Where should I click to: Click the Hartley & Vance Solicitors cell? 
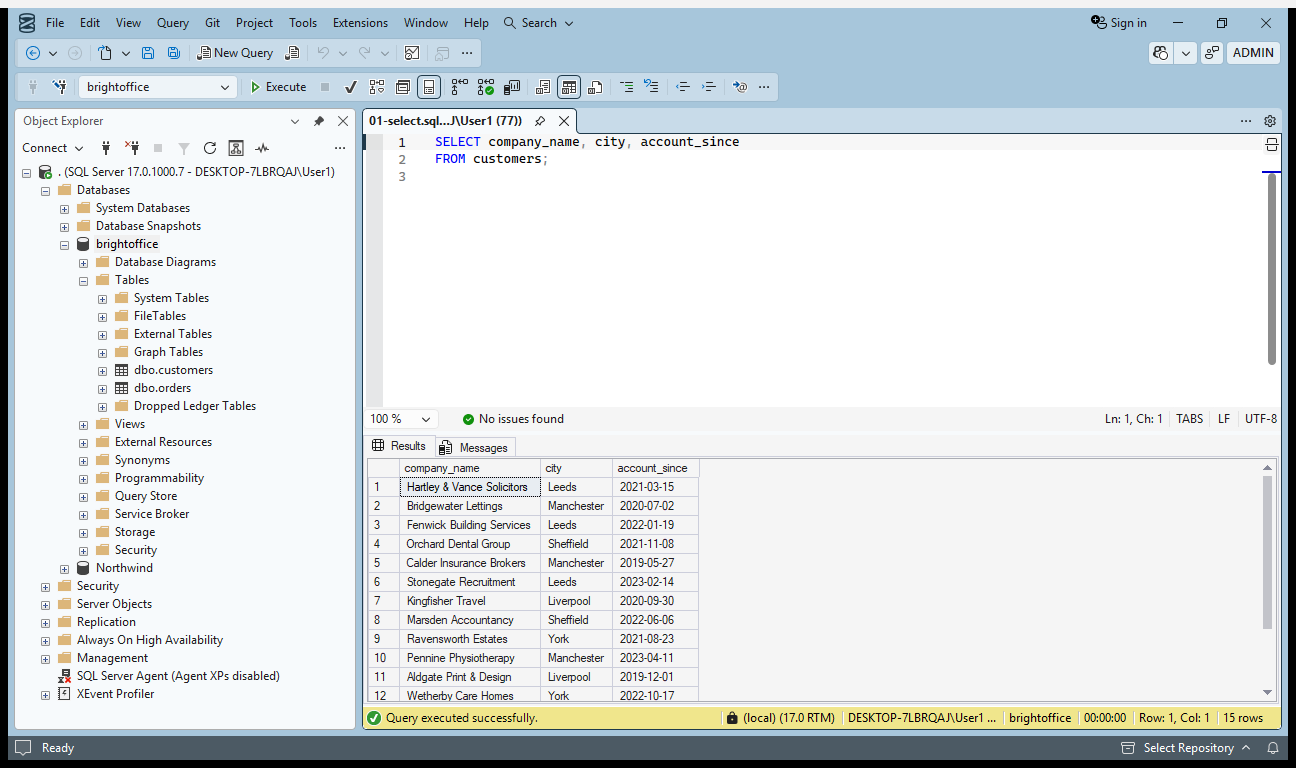(469, 487)
